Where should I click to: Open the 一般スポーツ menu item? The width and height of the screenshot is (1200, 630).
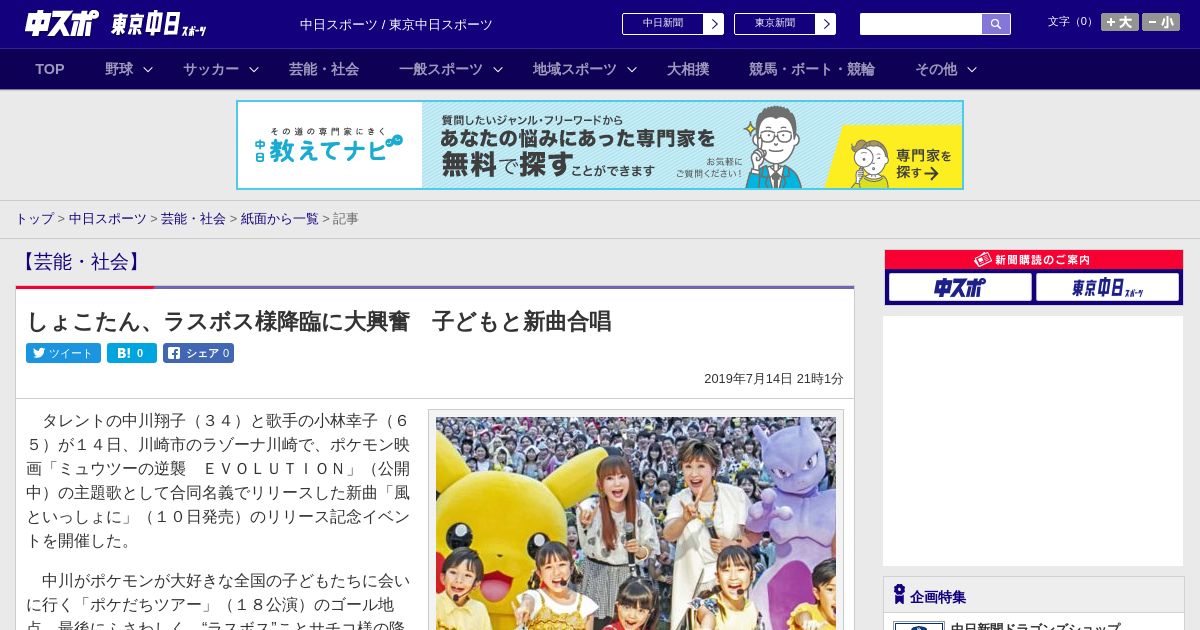441,69
